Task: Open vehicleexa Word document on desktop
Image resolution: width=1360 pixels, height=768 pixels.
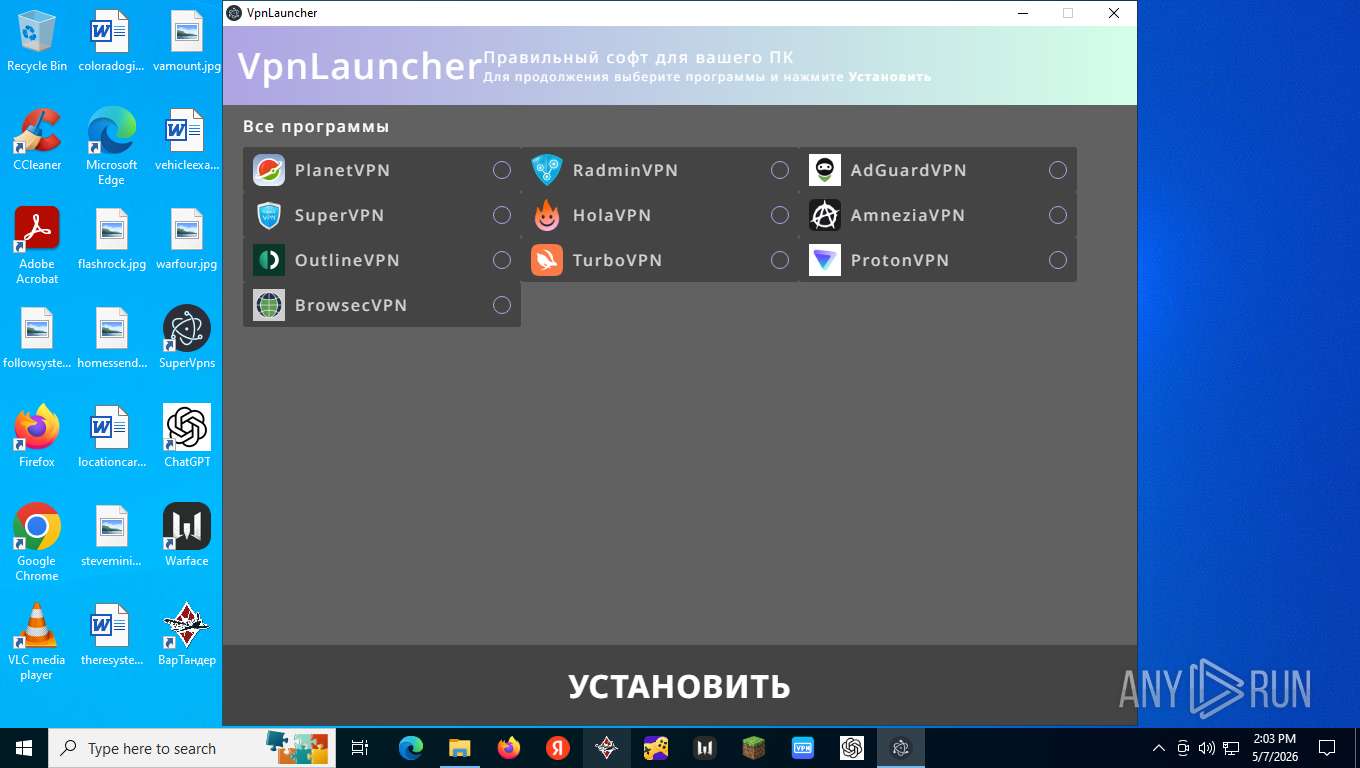Action: [x=187, y=139]
